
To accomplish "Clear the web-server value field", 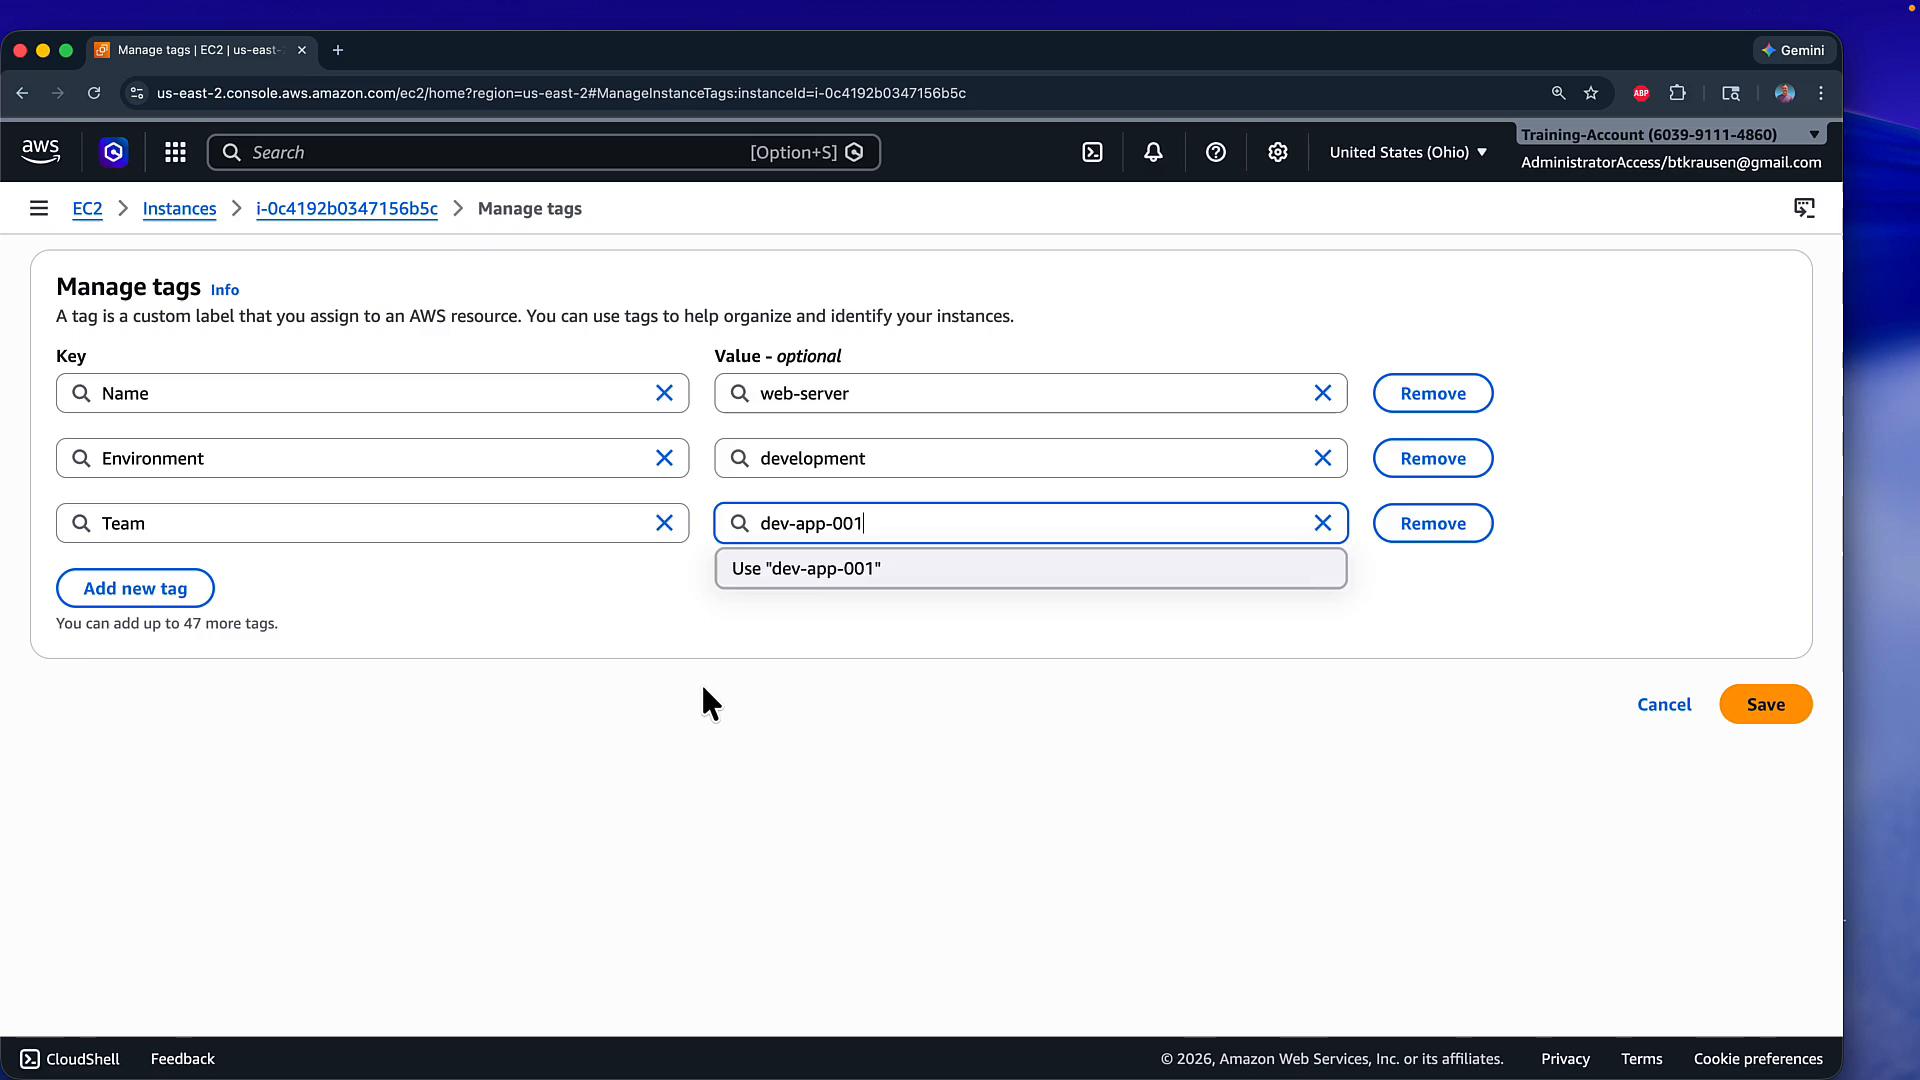I will pyautogui.click(x=1322, y=393).
